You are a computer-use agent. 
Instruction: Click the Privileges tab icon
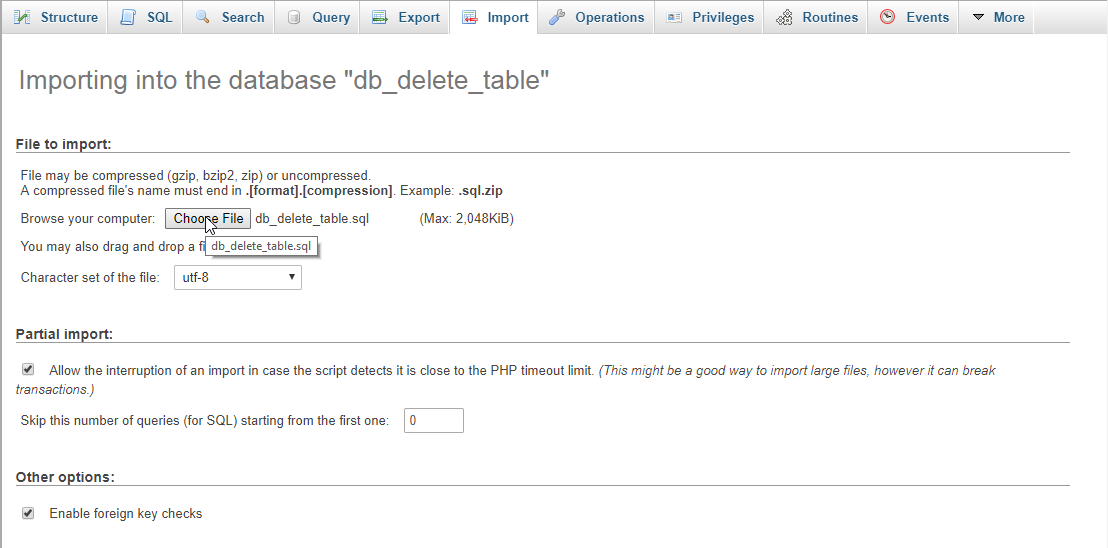tap(674, 17)
